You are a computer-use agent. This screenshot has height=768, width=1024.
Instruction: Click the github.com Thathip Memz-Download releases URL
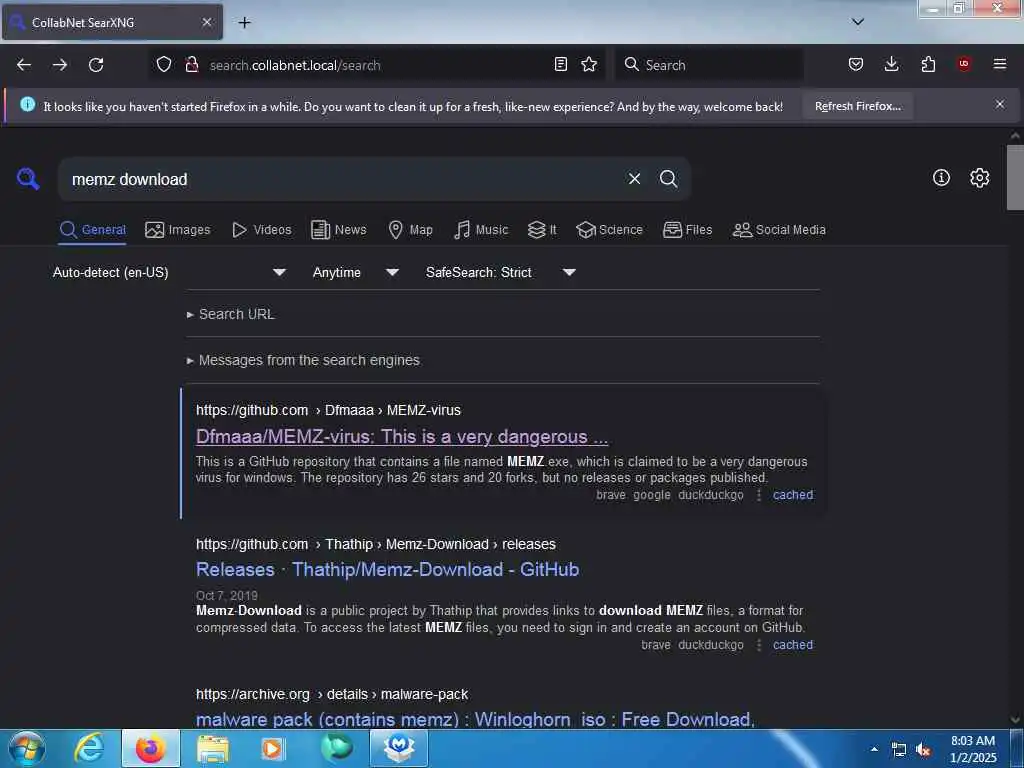pyautogui.click(x=376, y=544)
